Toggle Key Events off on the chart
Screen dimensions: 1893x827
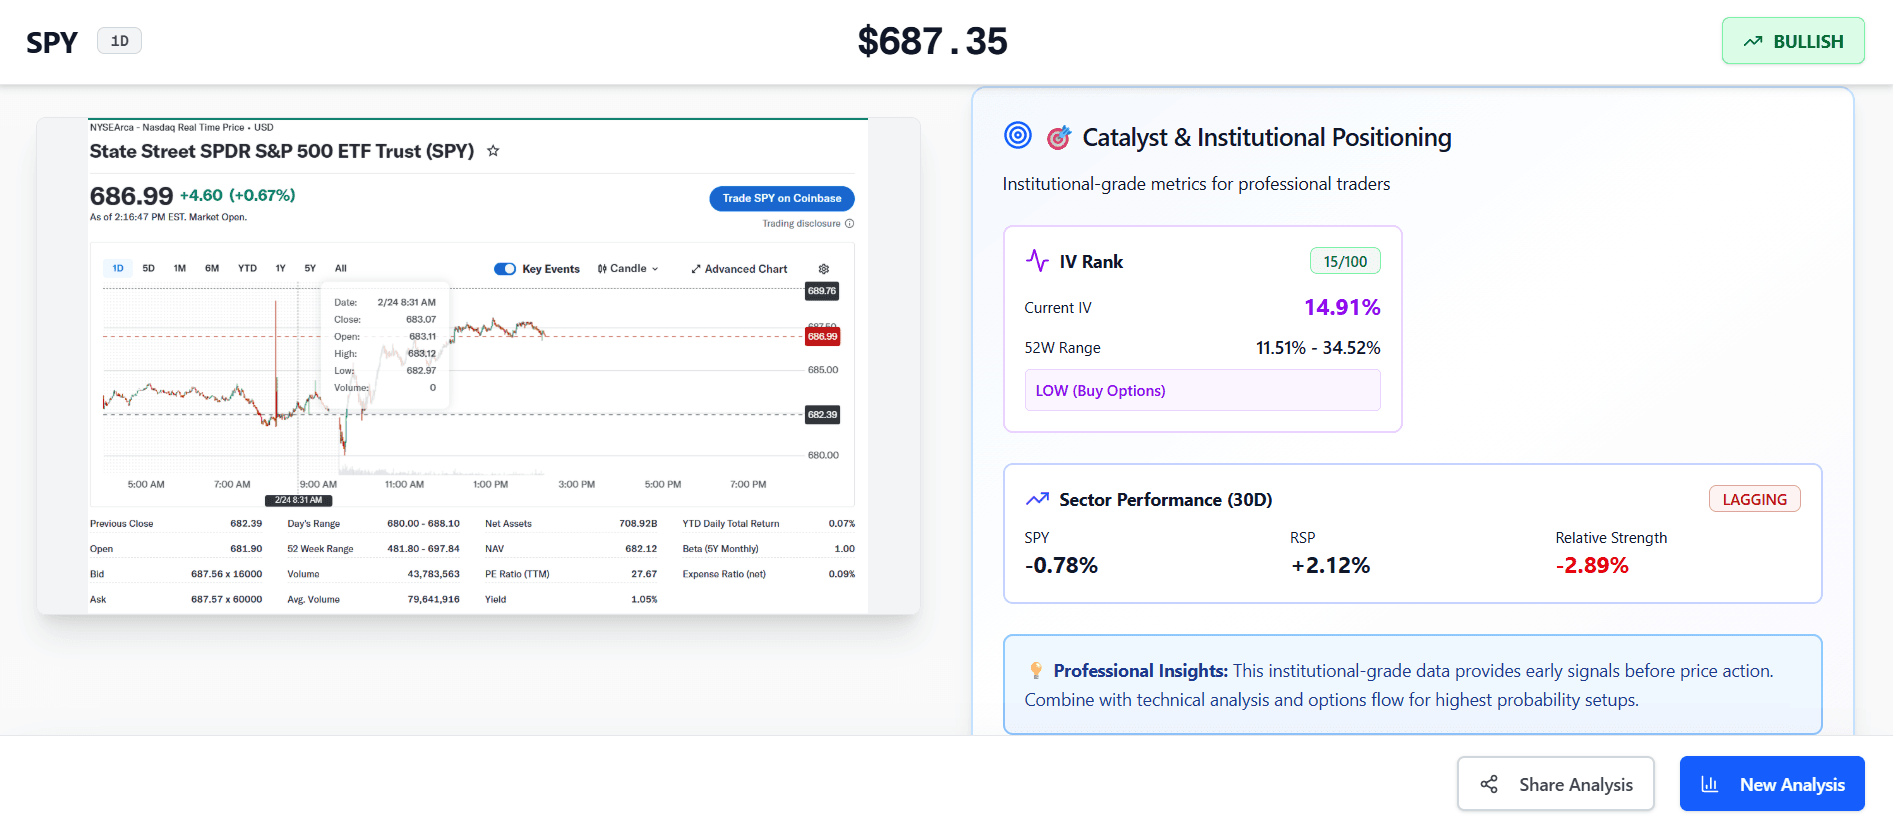[505, 268]
